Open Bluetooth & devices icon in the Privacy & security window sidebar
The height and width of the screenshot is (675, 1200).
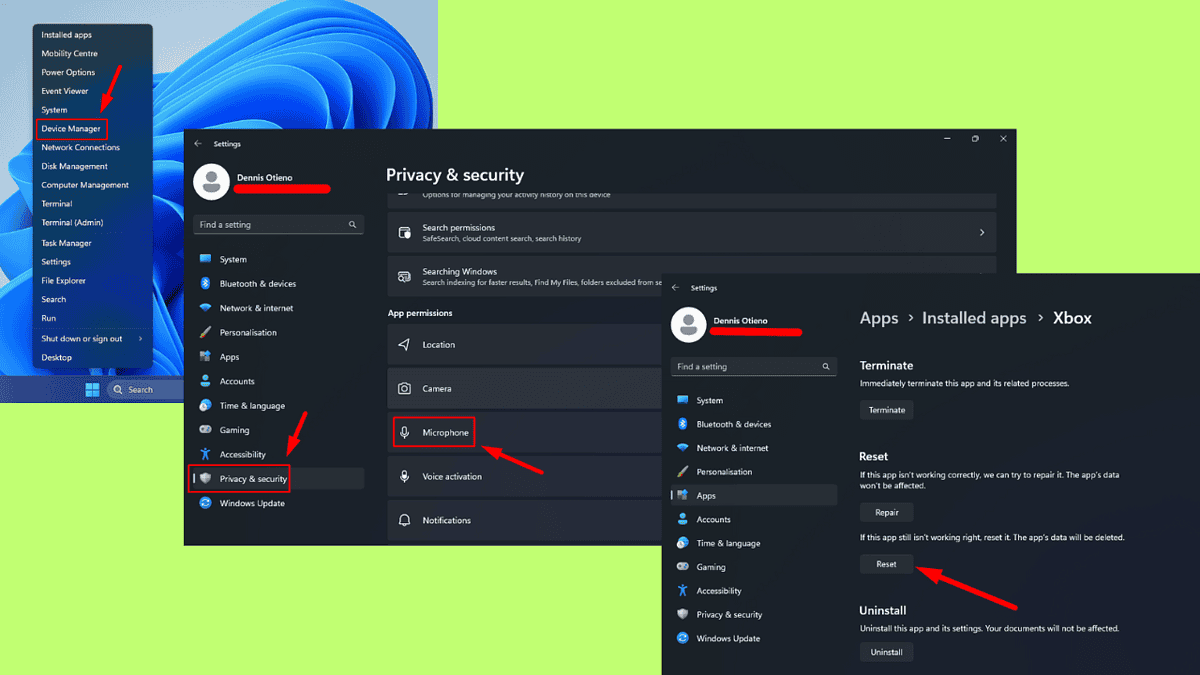click(x=205, y=283)
